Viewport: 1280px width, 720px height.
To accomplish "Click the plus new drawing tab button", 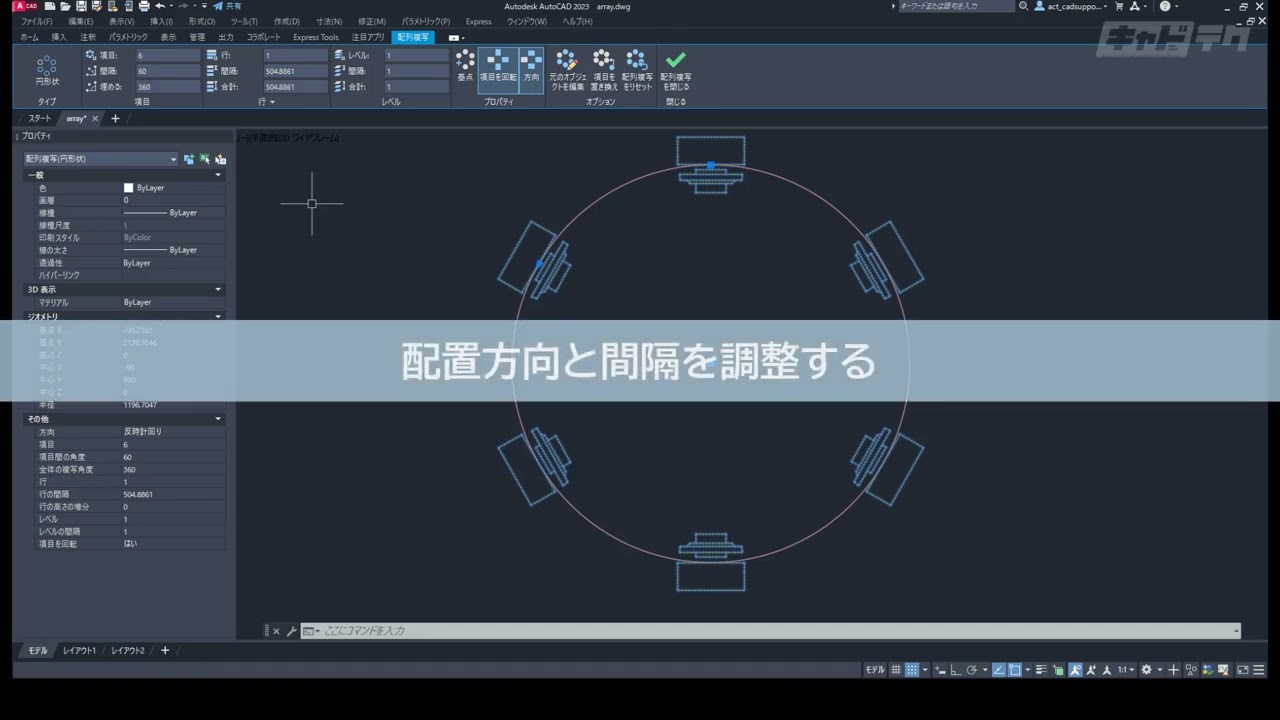I will point(115,118).
